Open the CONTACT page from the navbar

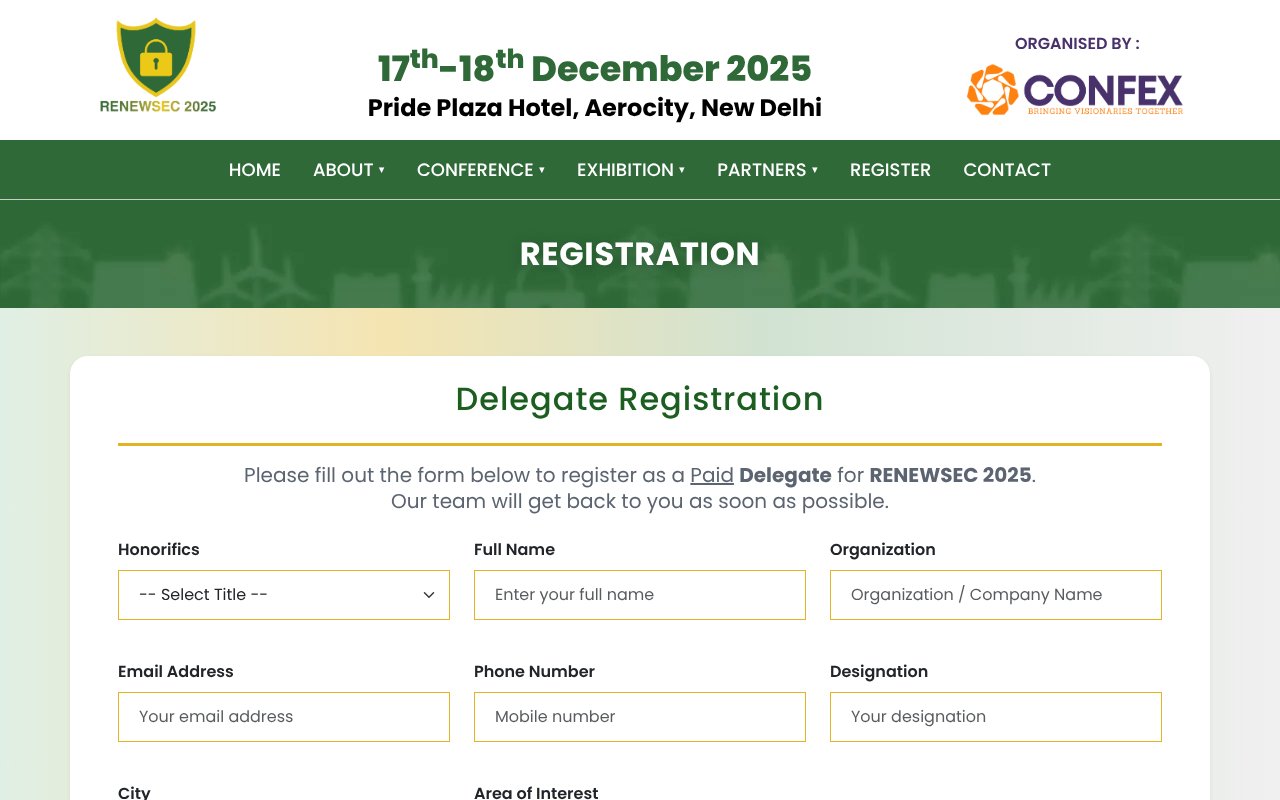(1007, 170)
